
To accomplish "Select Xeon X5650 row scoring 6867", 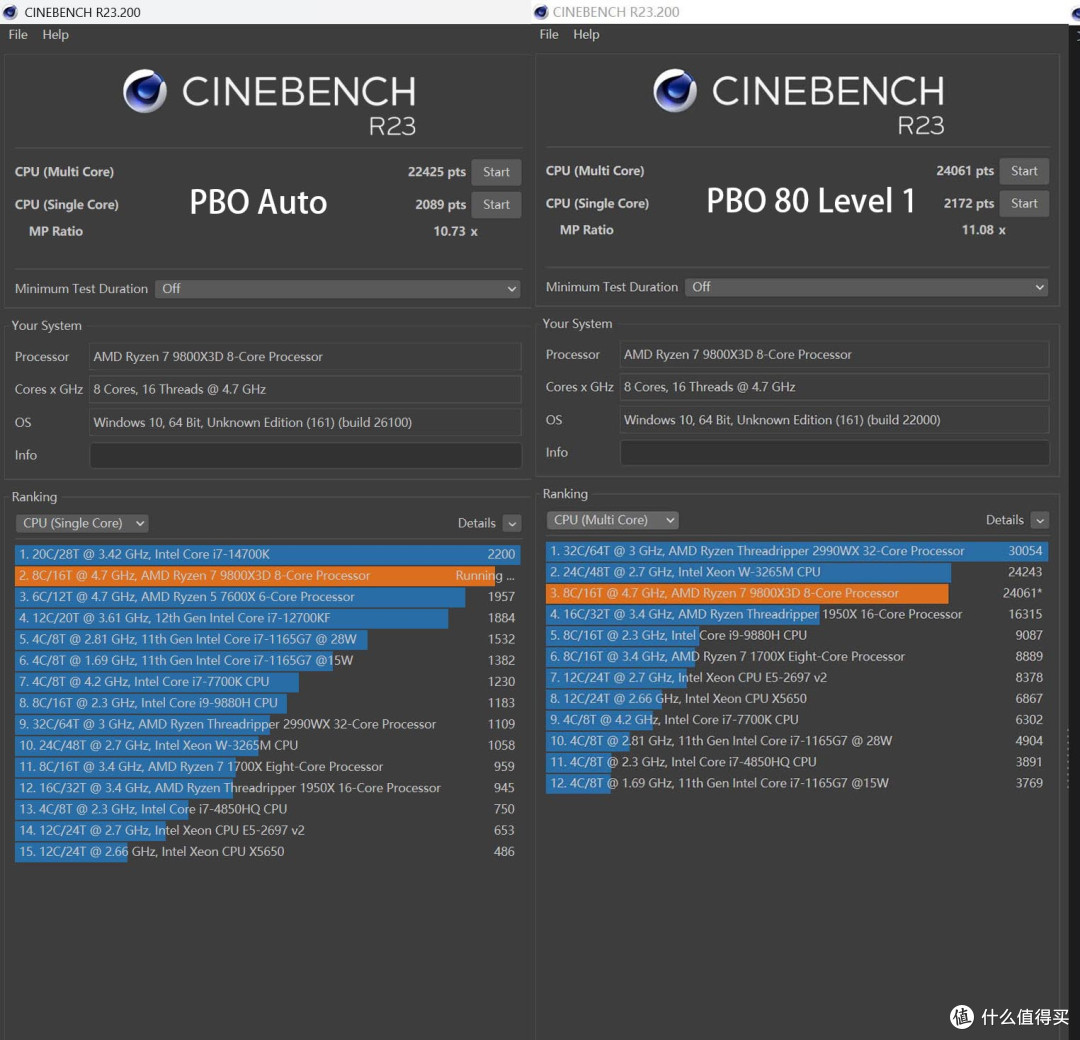I will [x=797, y=699].
